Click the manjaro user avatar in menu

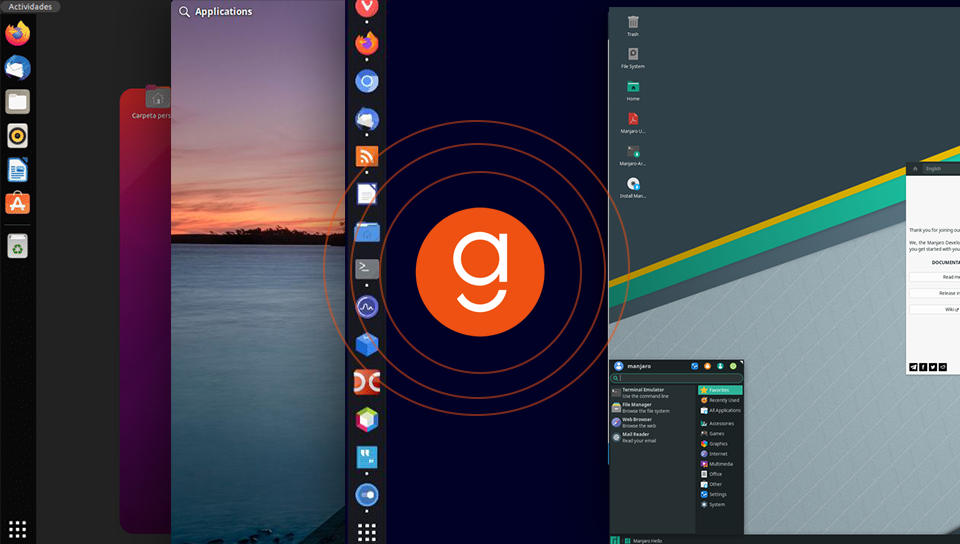coord(618,366)
